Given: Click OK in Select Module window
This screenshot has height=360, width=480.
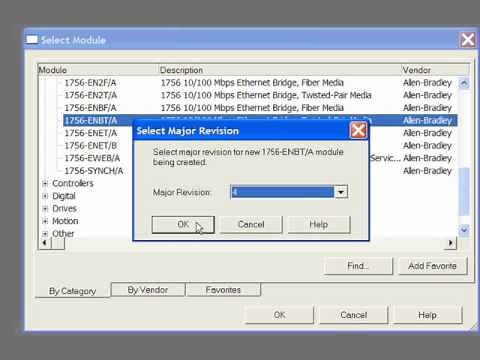Looking at the screenshot, I should tap(279, 315).
